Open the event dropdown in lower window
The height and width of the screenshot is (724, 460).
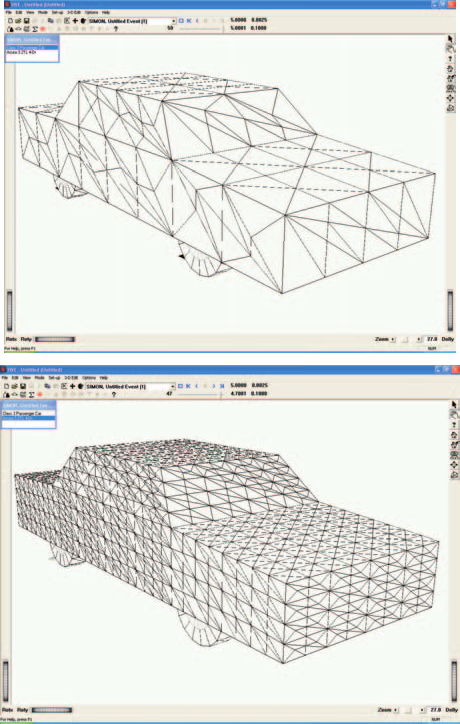point(173,386)
